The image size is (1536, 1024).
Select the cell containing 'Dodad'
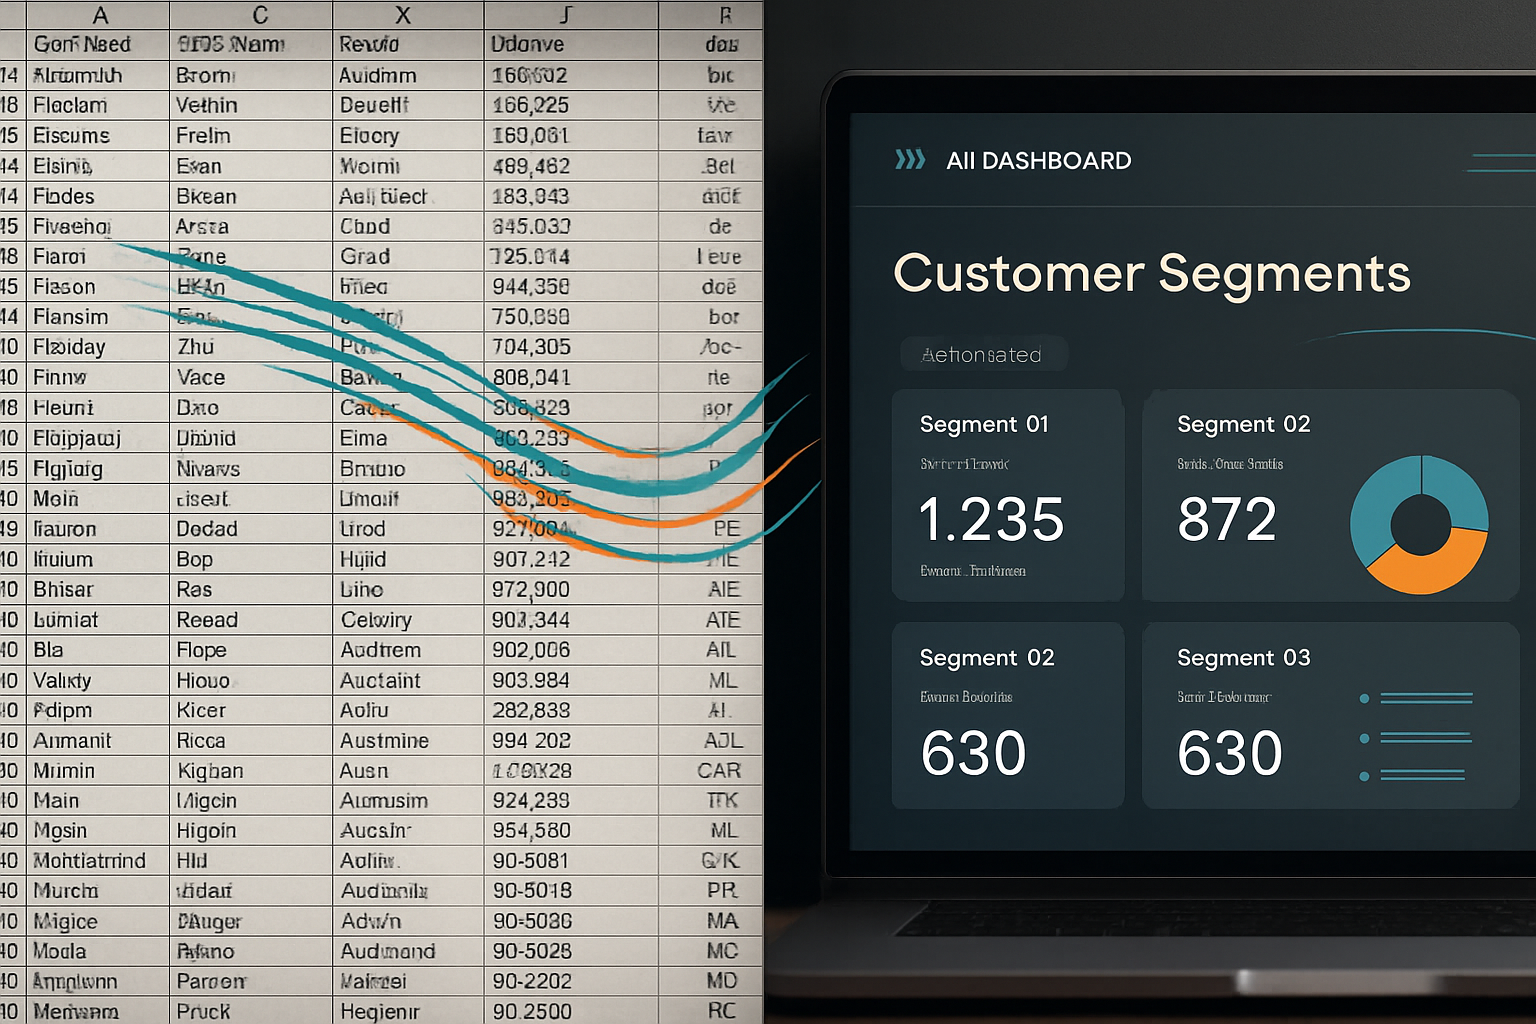point(251,529)
